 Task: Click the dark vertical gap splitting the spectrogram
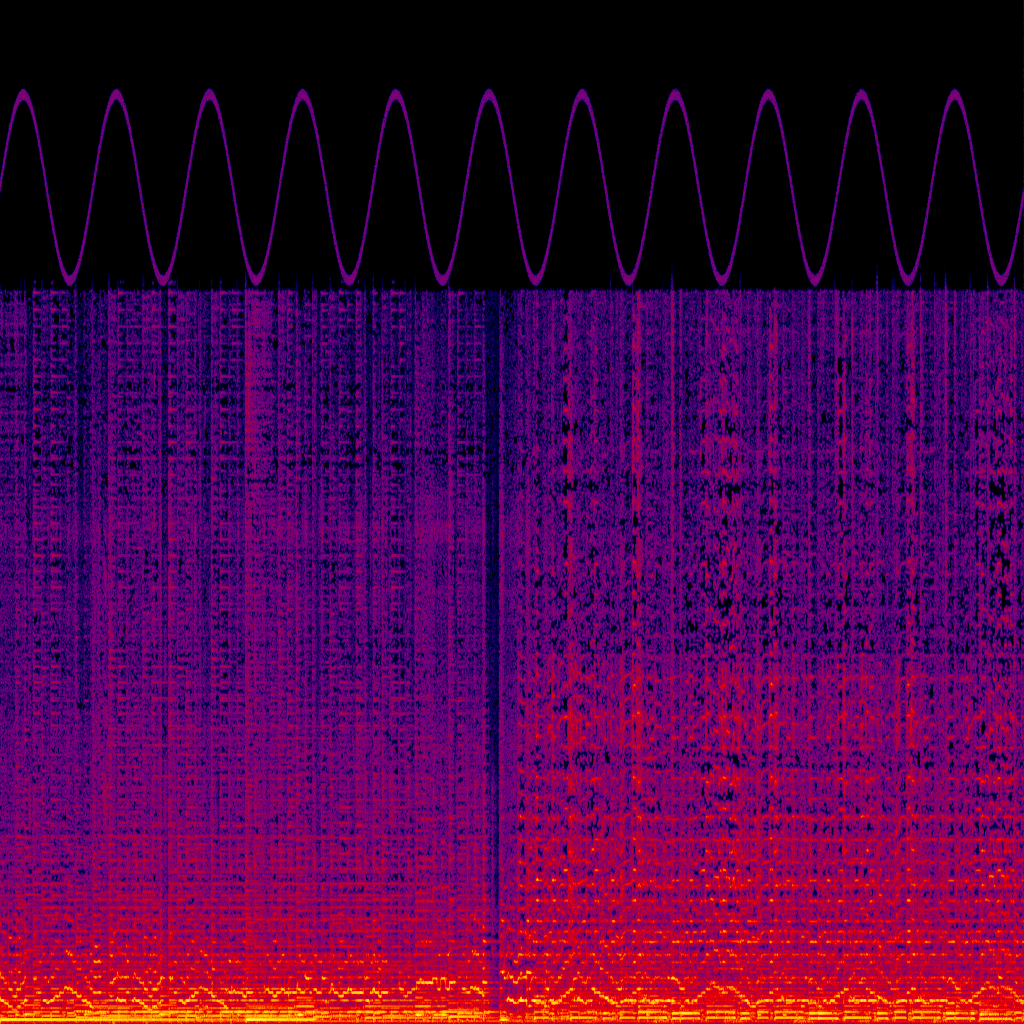pyautogui.click(x=492, y=600)
